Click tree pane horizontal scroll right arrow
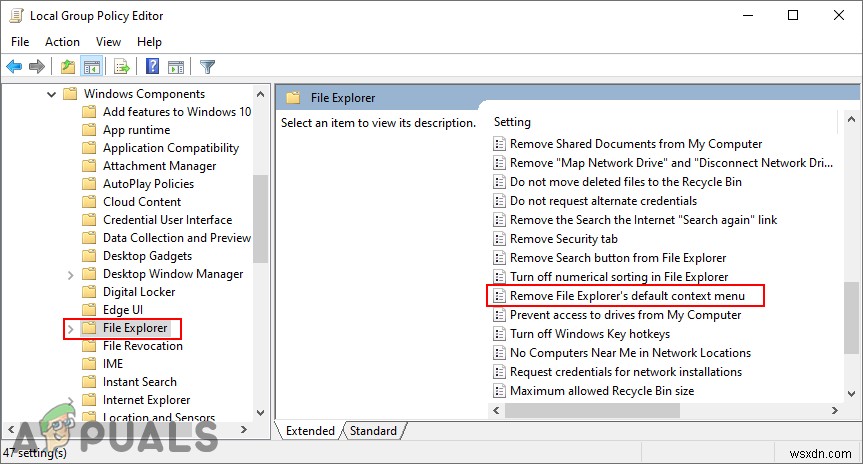863x464 pixels. (244, 429)
